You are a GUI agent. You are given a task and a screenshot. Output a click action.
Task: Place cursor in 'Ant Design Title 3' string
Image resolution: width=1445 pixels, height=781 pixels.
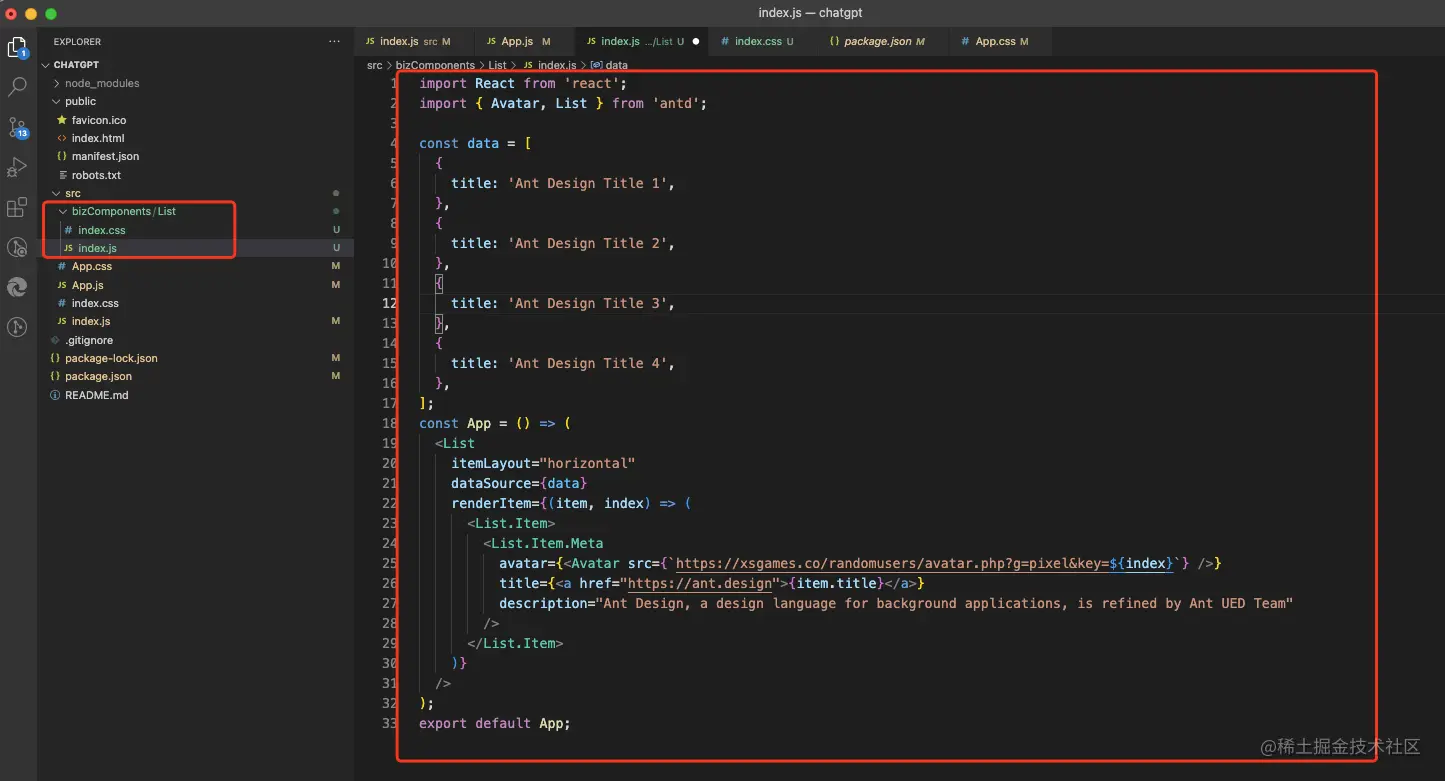586,303
